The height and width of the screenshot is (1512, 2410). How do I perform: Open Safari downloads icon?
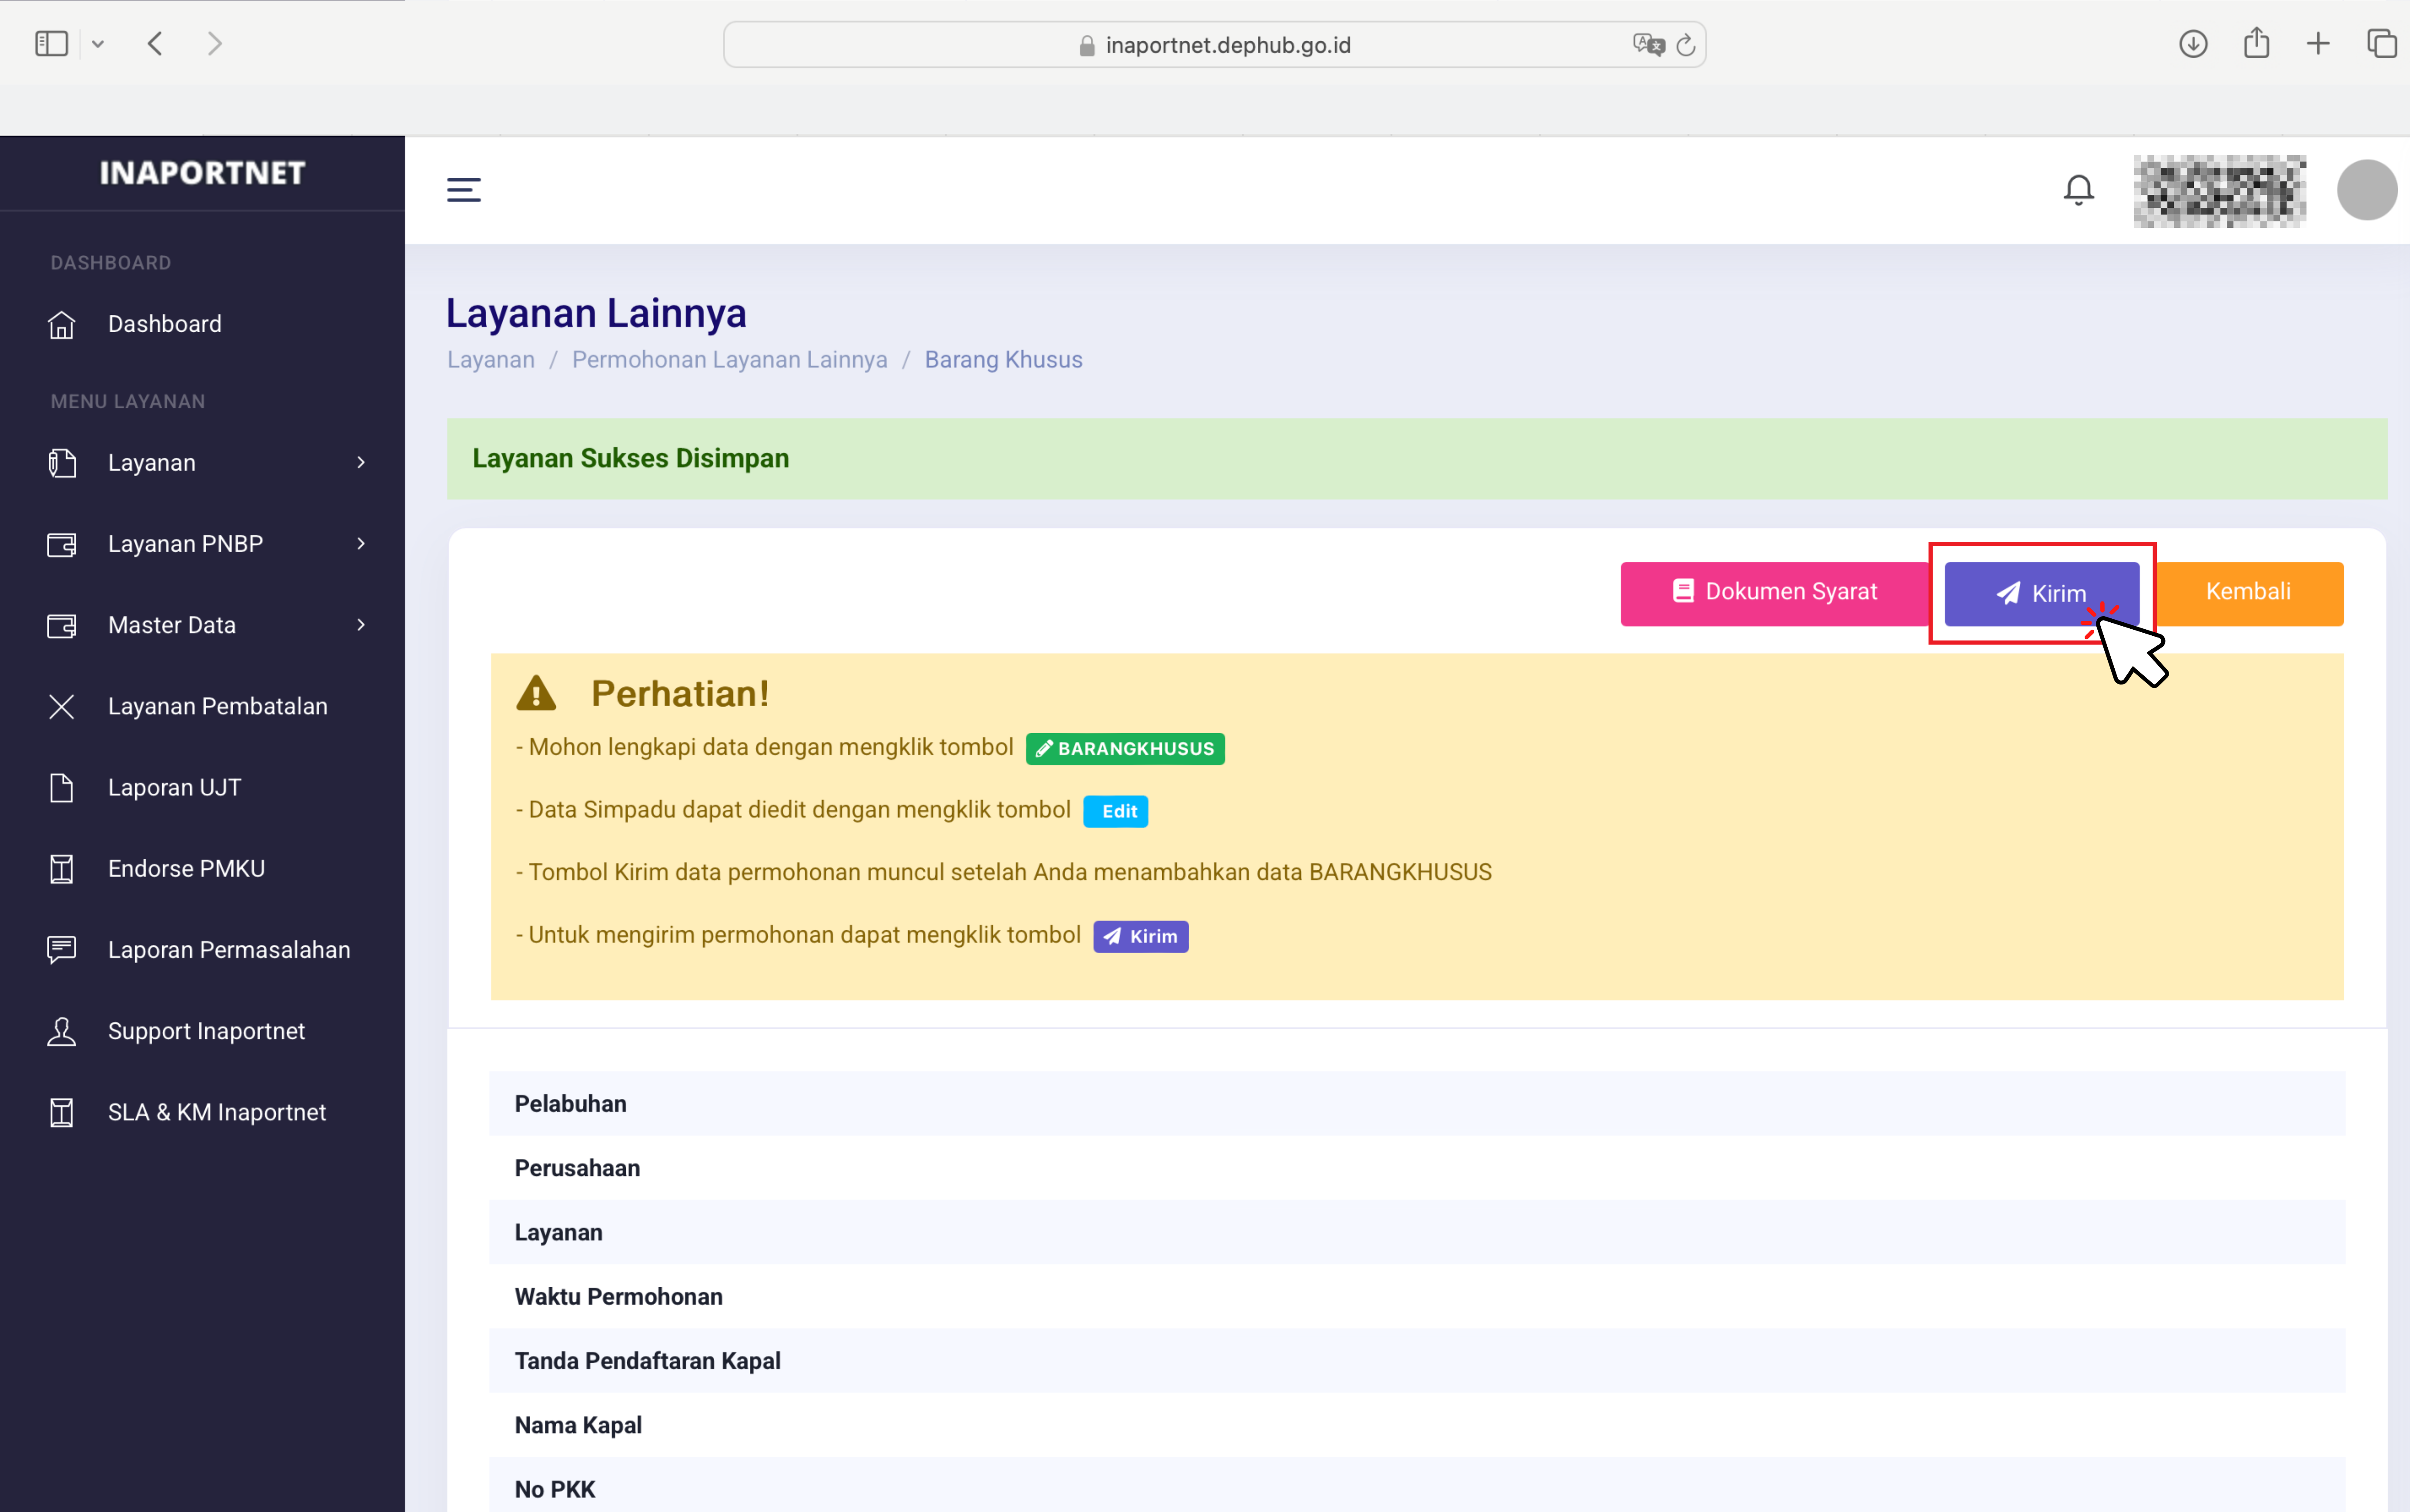(x=2193, y=44)
